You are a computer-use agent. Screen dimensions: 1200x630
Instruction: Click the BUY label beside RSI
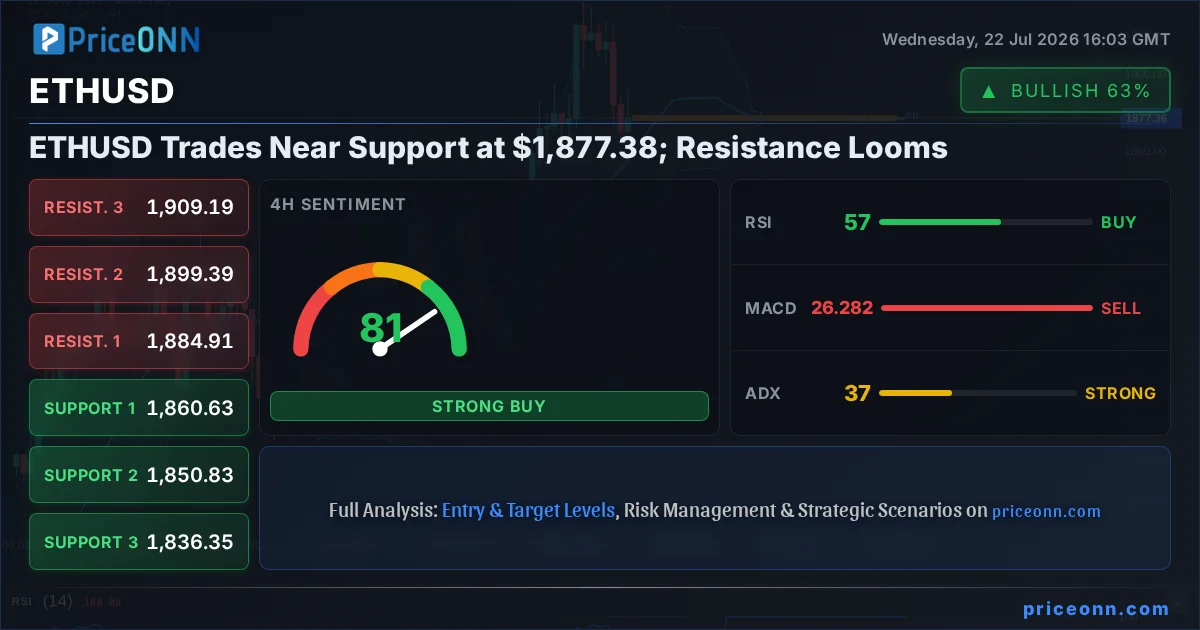[x=1119, y=222]
